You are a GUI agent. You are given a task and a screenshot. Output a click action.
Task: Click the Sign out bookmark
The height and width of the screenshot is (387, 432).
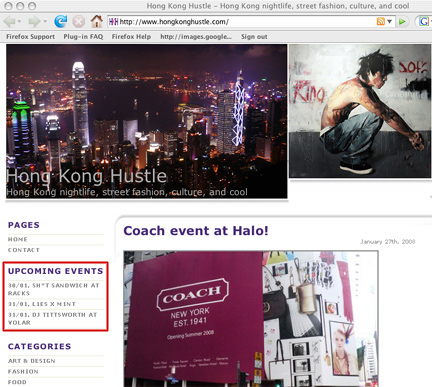tap(254, 37)
